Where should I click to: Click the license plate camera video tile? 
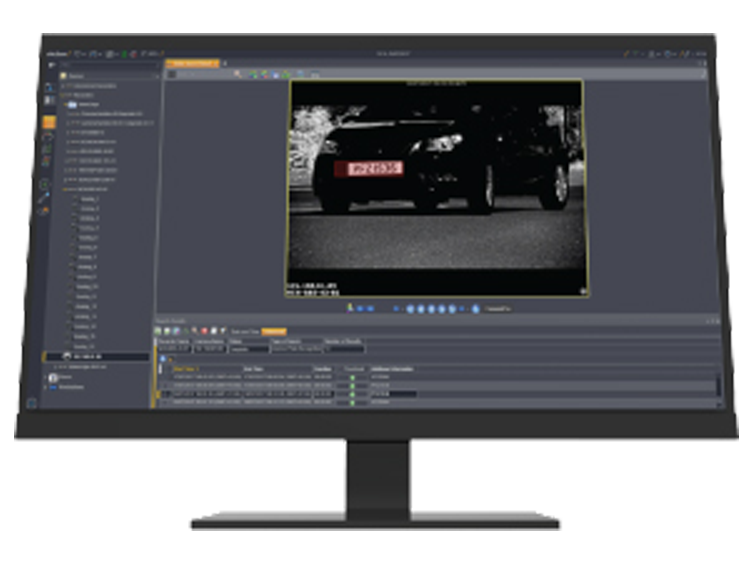(x=435, y=185)
